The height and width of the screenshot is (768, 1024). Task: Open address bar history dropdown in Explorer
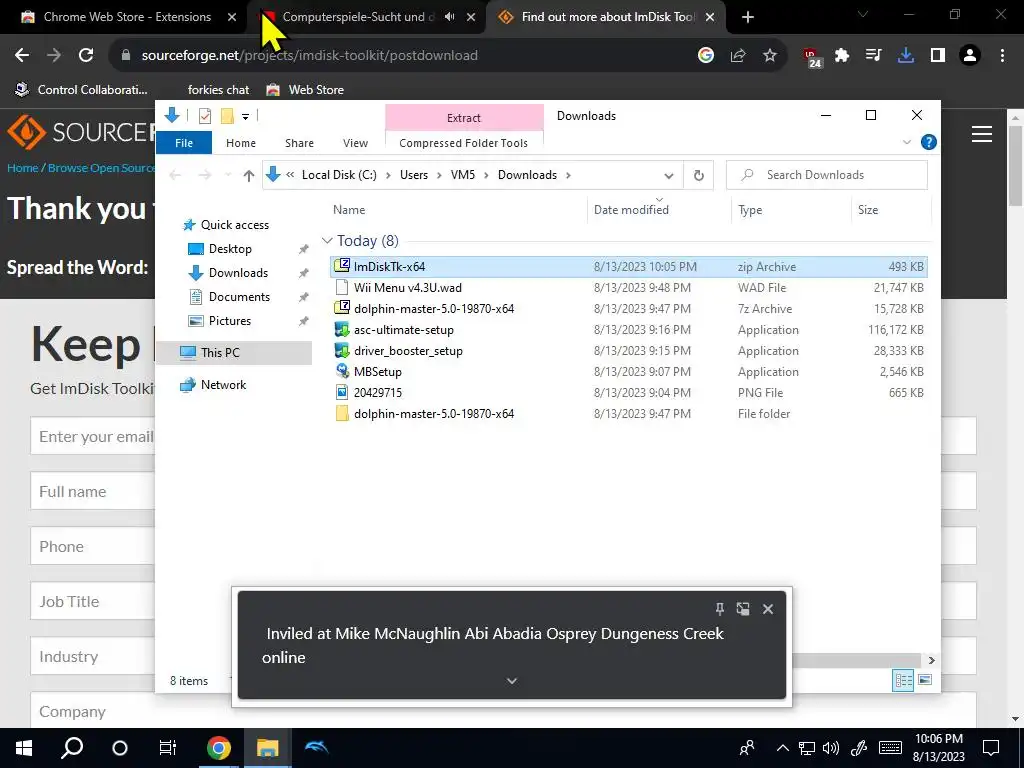[x=669, y=176]
